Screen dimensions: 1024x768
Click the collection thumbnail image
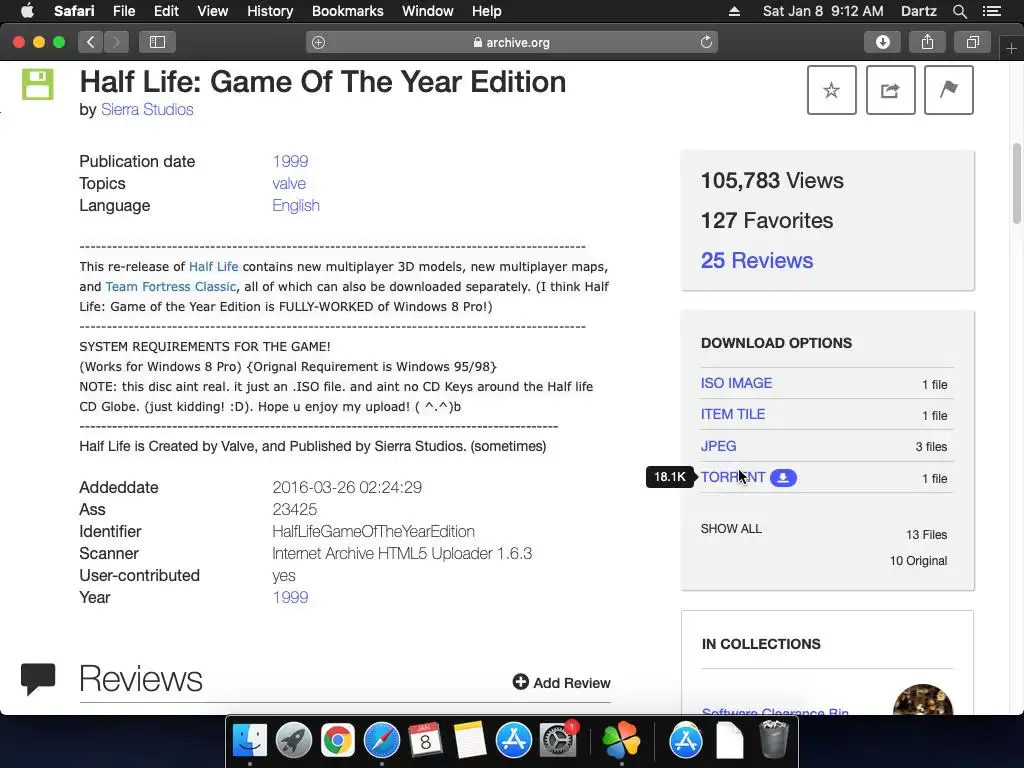[x=923, y=700]
